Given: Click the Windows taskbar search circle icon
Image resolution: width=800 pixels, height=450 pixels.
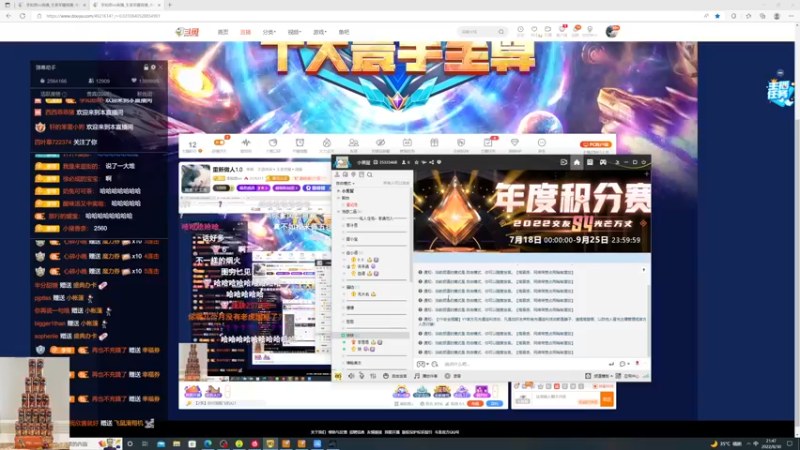Looking at the screenshot, I should (130, 444).
